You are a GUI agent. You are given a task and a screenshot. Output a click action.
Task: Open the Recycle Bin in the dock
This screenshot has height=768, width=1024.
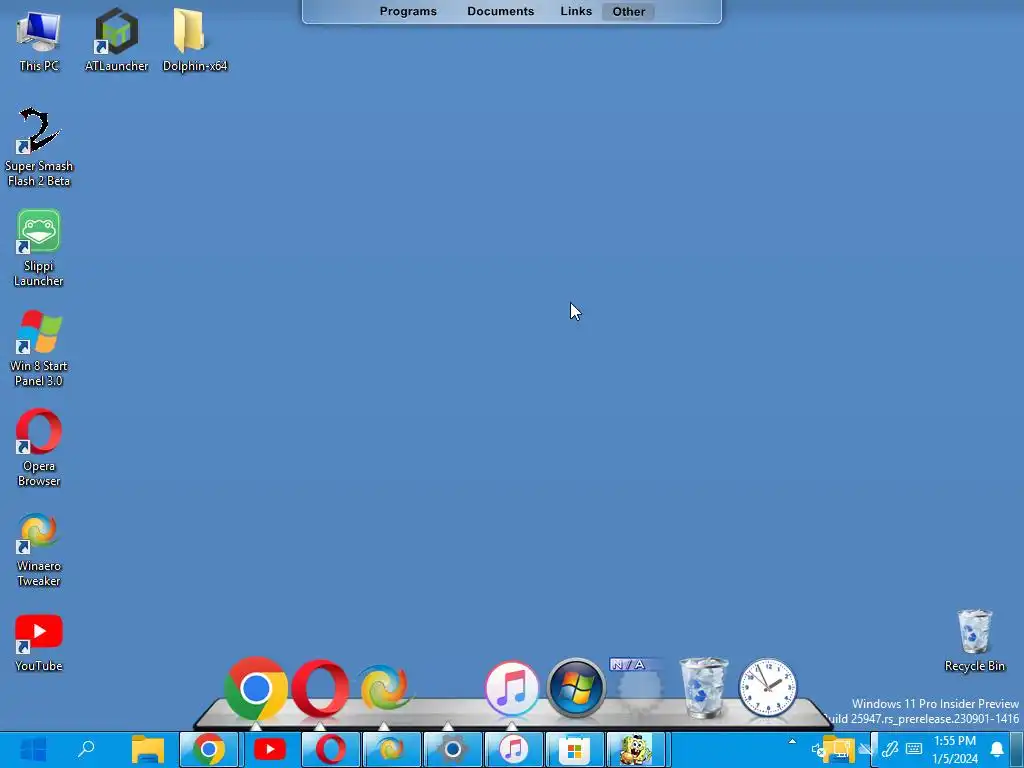703,688
